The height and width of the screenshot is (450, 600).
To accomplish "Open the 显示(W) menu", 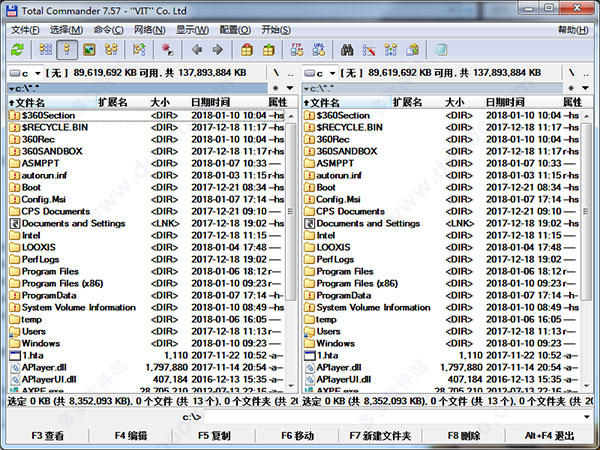I will pyautogui.click(x=192, y=30).
